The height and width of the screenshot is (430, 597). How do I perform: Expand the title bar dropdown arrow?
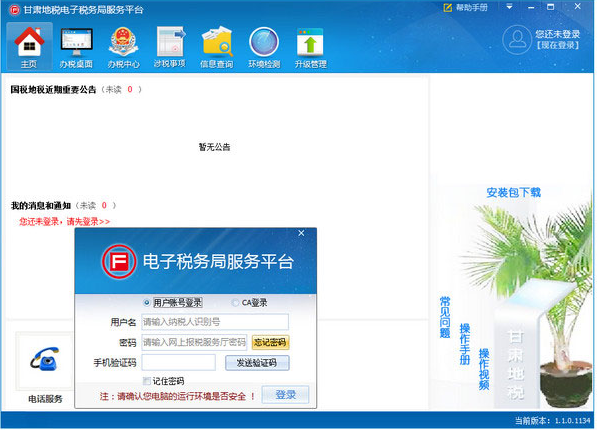pos(509,6)
